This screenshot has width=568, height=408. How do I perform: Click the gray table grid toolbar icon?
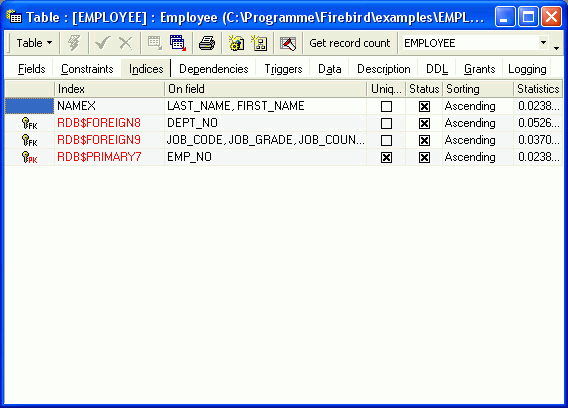click(155, 43)
